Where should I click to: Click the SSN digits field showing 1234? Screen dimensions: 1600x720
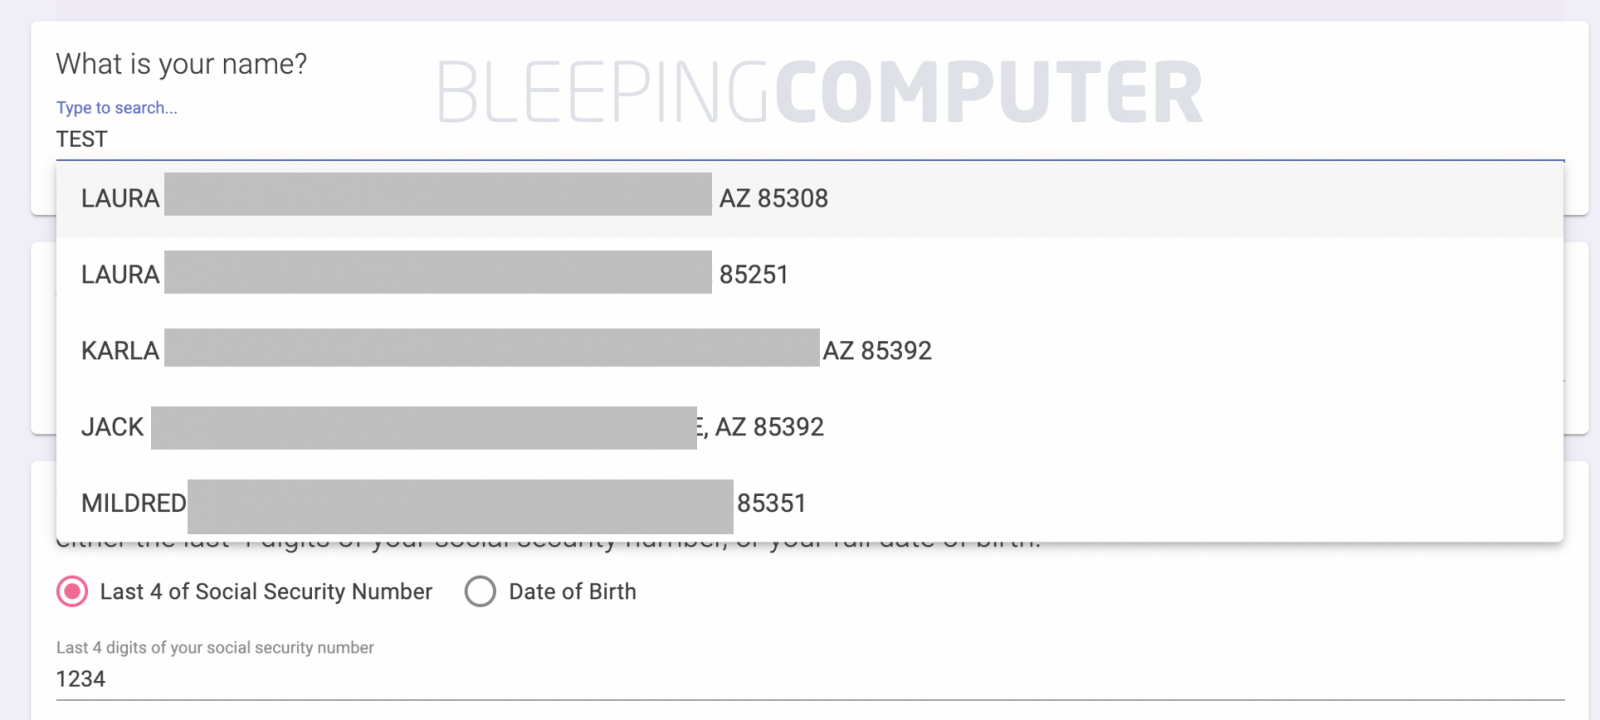click(x=810, y=679)
